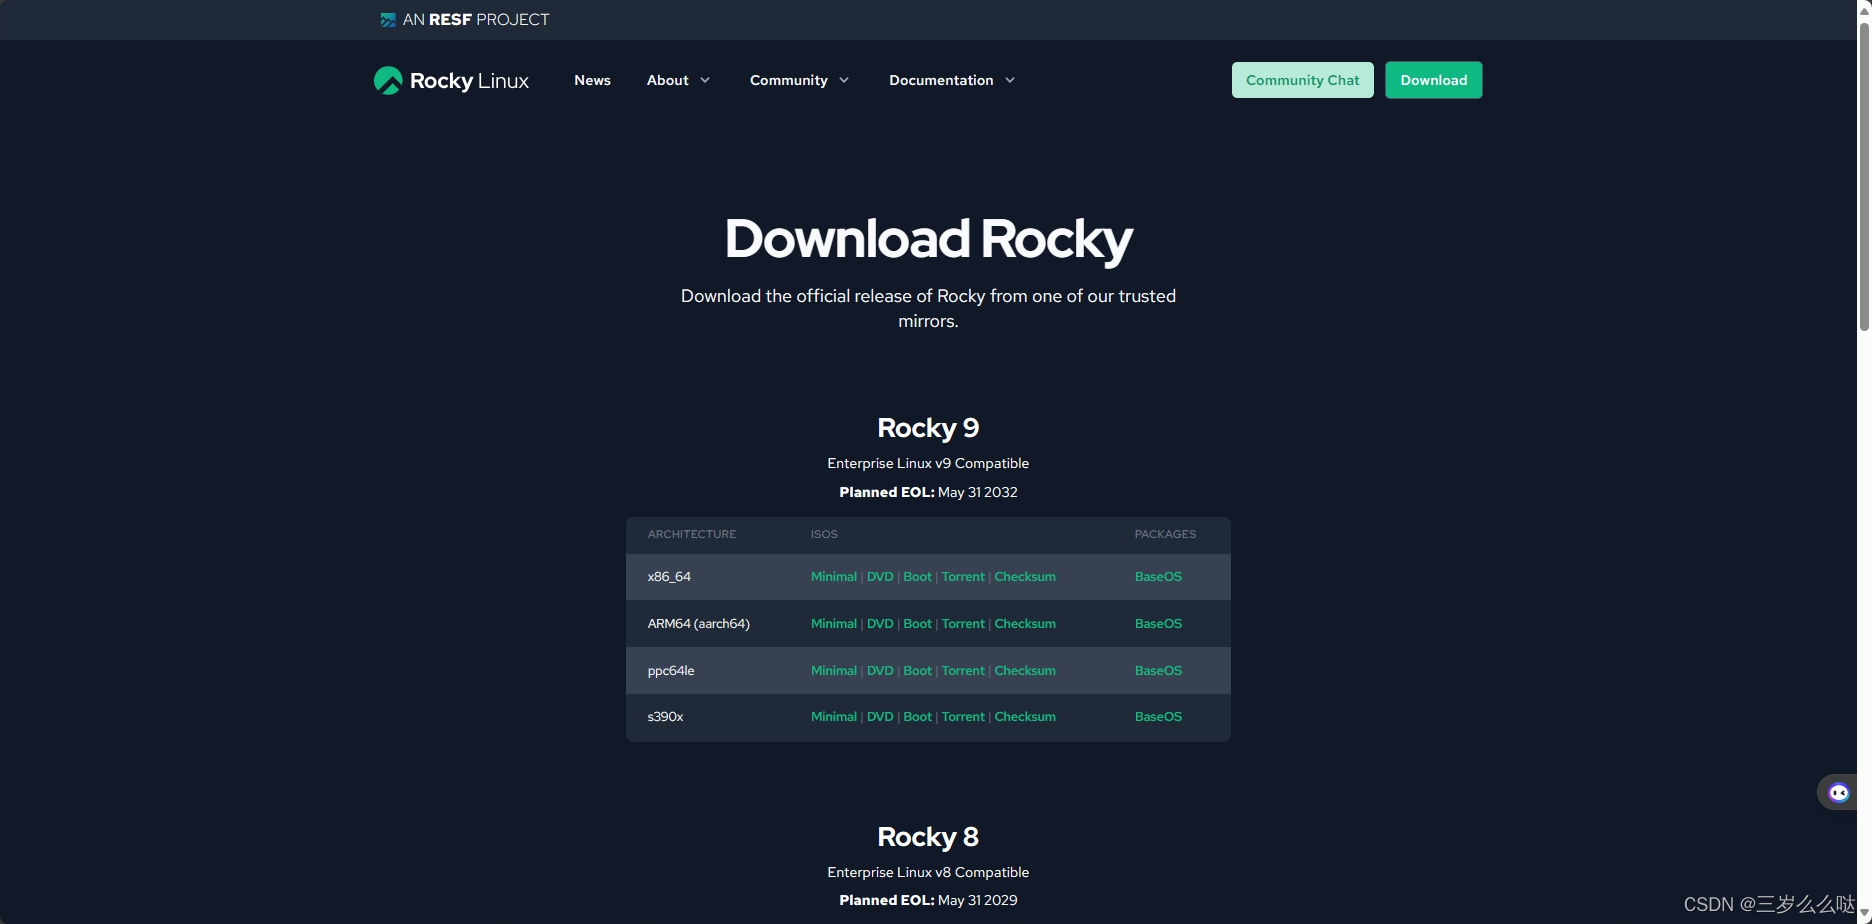The image size is (1872, 924).
Task: Click the RESF project logo icon
Action: (388, 20)
